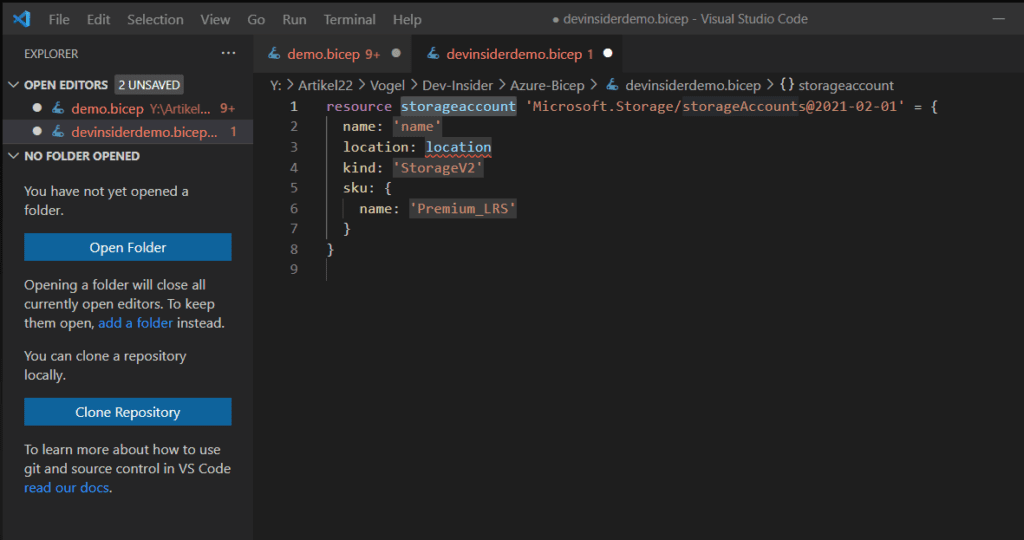The height and width of the screenshot is (540, 1024).
Task: Click line number 5 in gutter
Action: pos(294,188)
